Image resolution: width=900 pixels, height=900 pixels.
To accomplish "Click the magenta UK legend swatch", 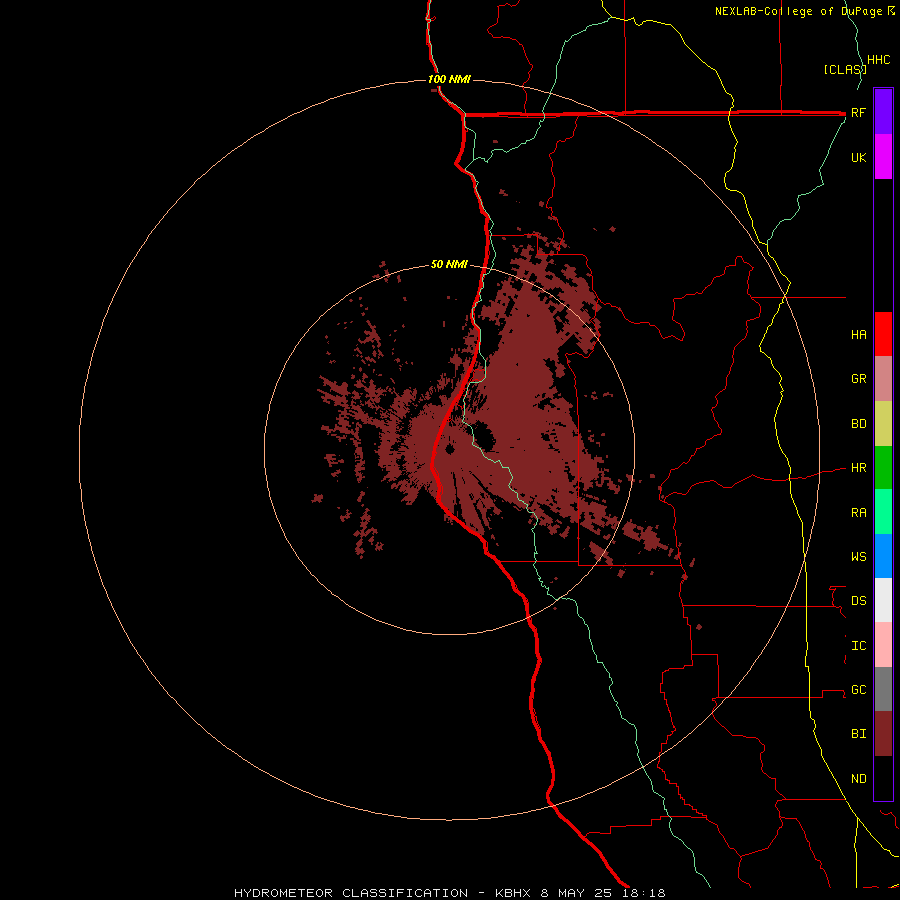I will click(x=883, y=157).
